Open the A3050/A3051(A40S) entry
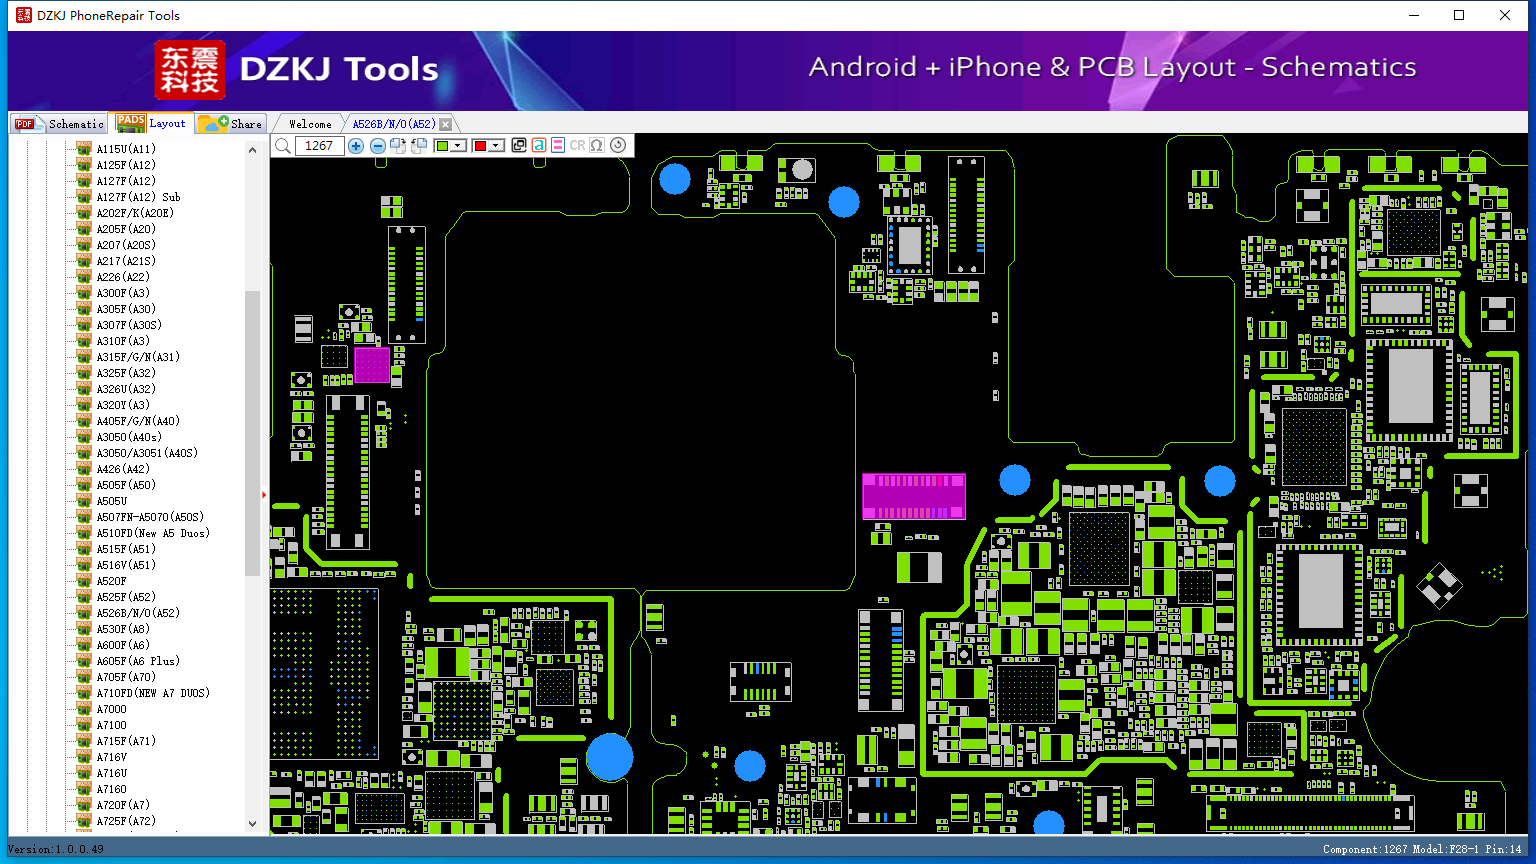 [x=147, y=453]
